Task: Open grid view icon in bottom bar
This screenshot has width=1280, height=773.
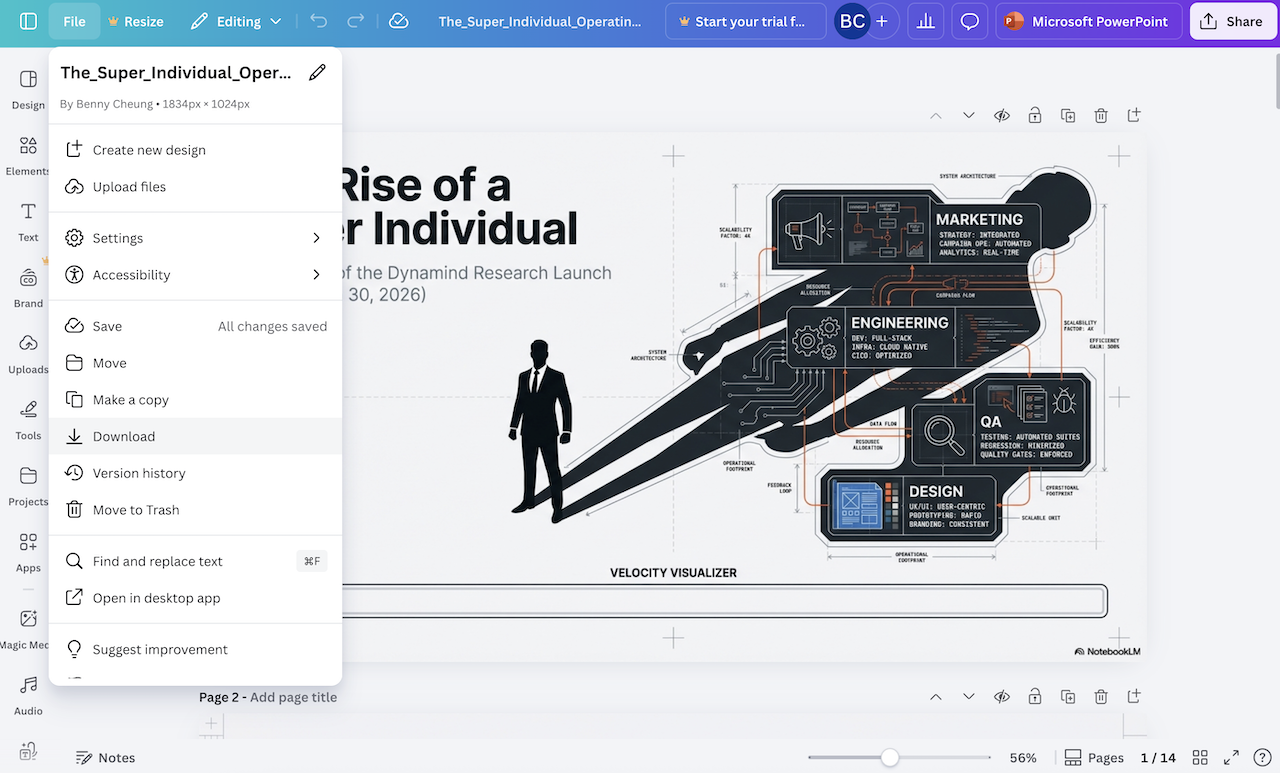Action: point(1200,758)
